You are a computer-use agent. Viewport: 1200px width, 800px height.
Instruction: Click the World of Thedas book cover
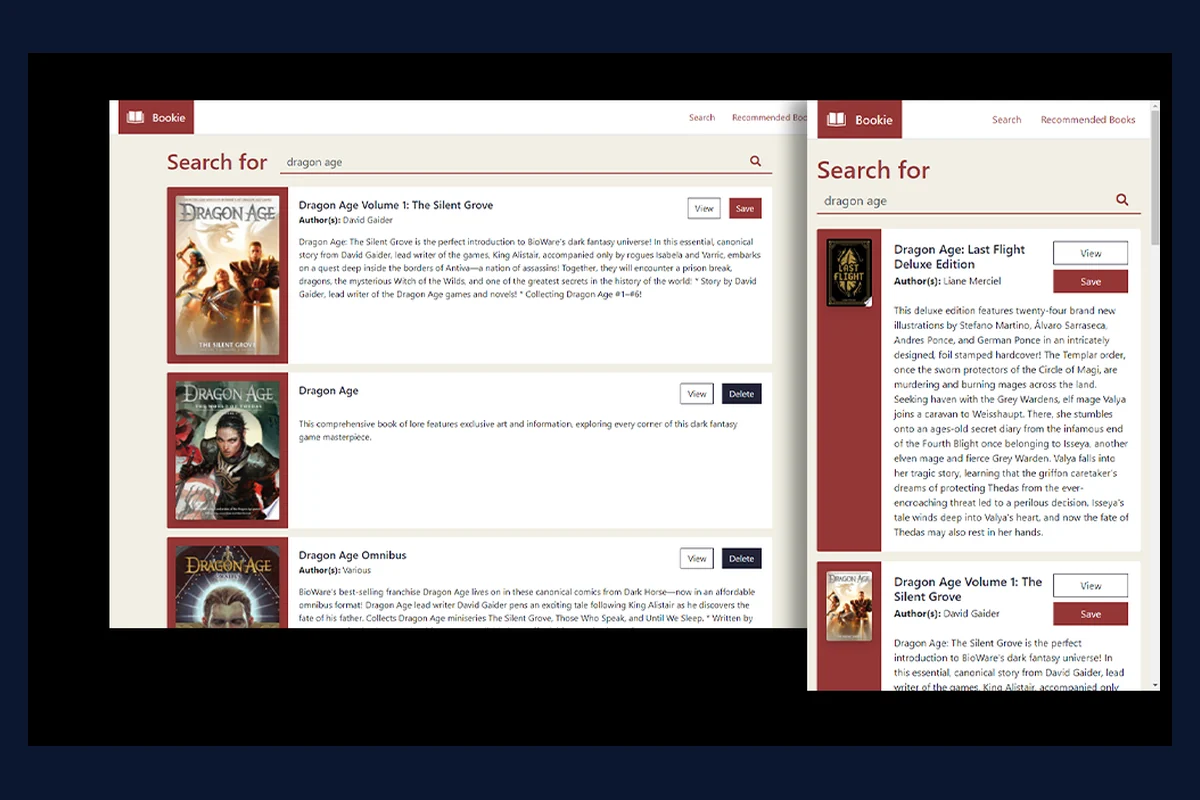(227, 450)
